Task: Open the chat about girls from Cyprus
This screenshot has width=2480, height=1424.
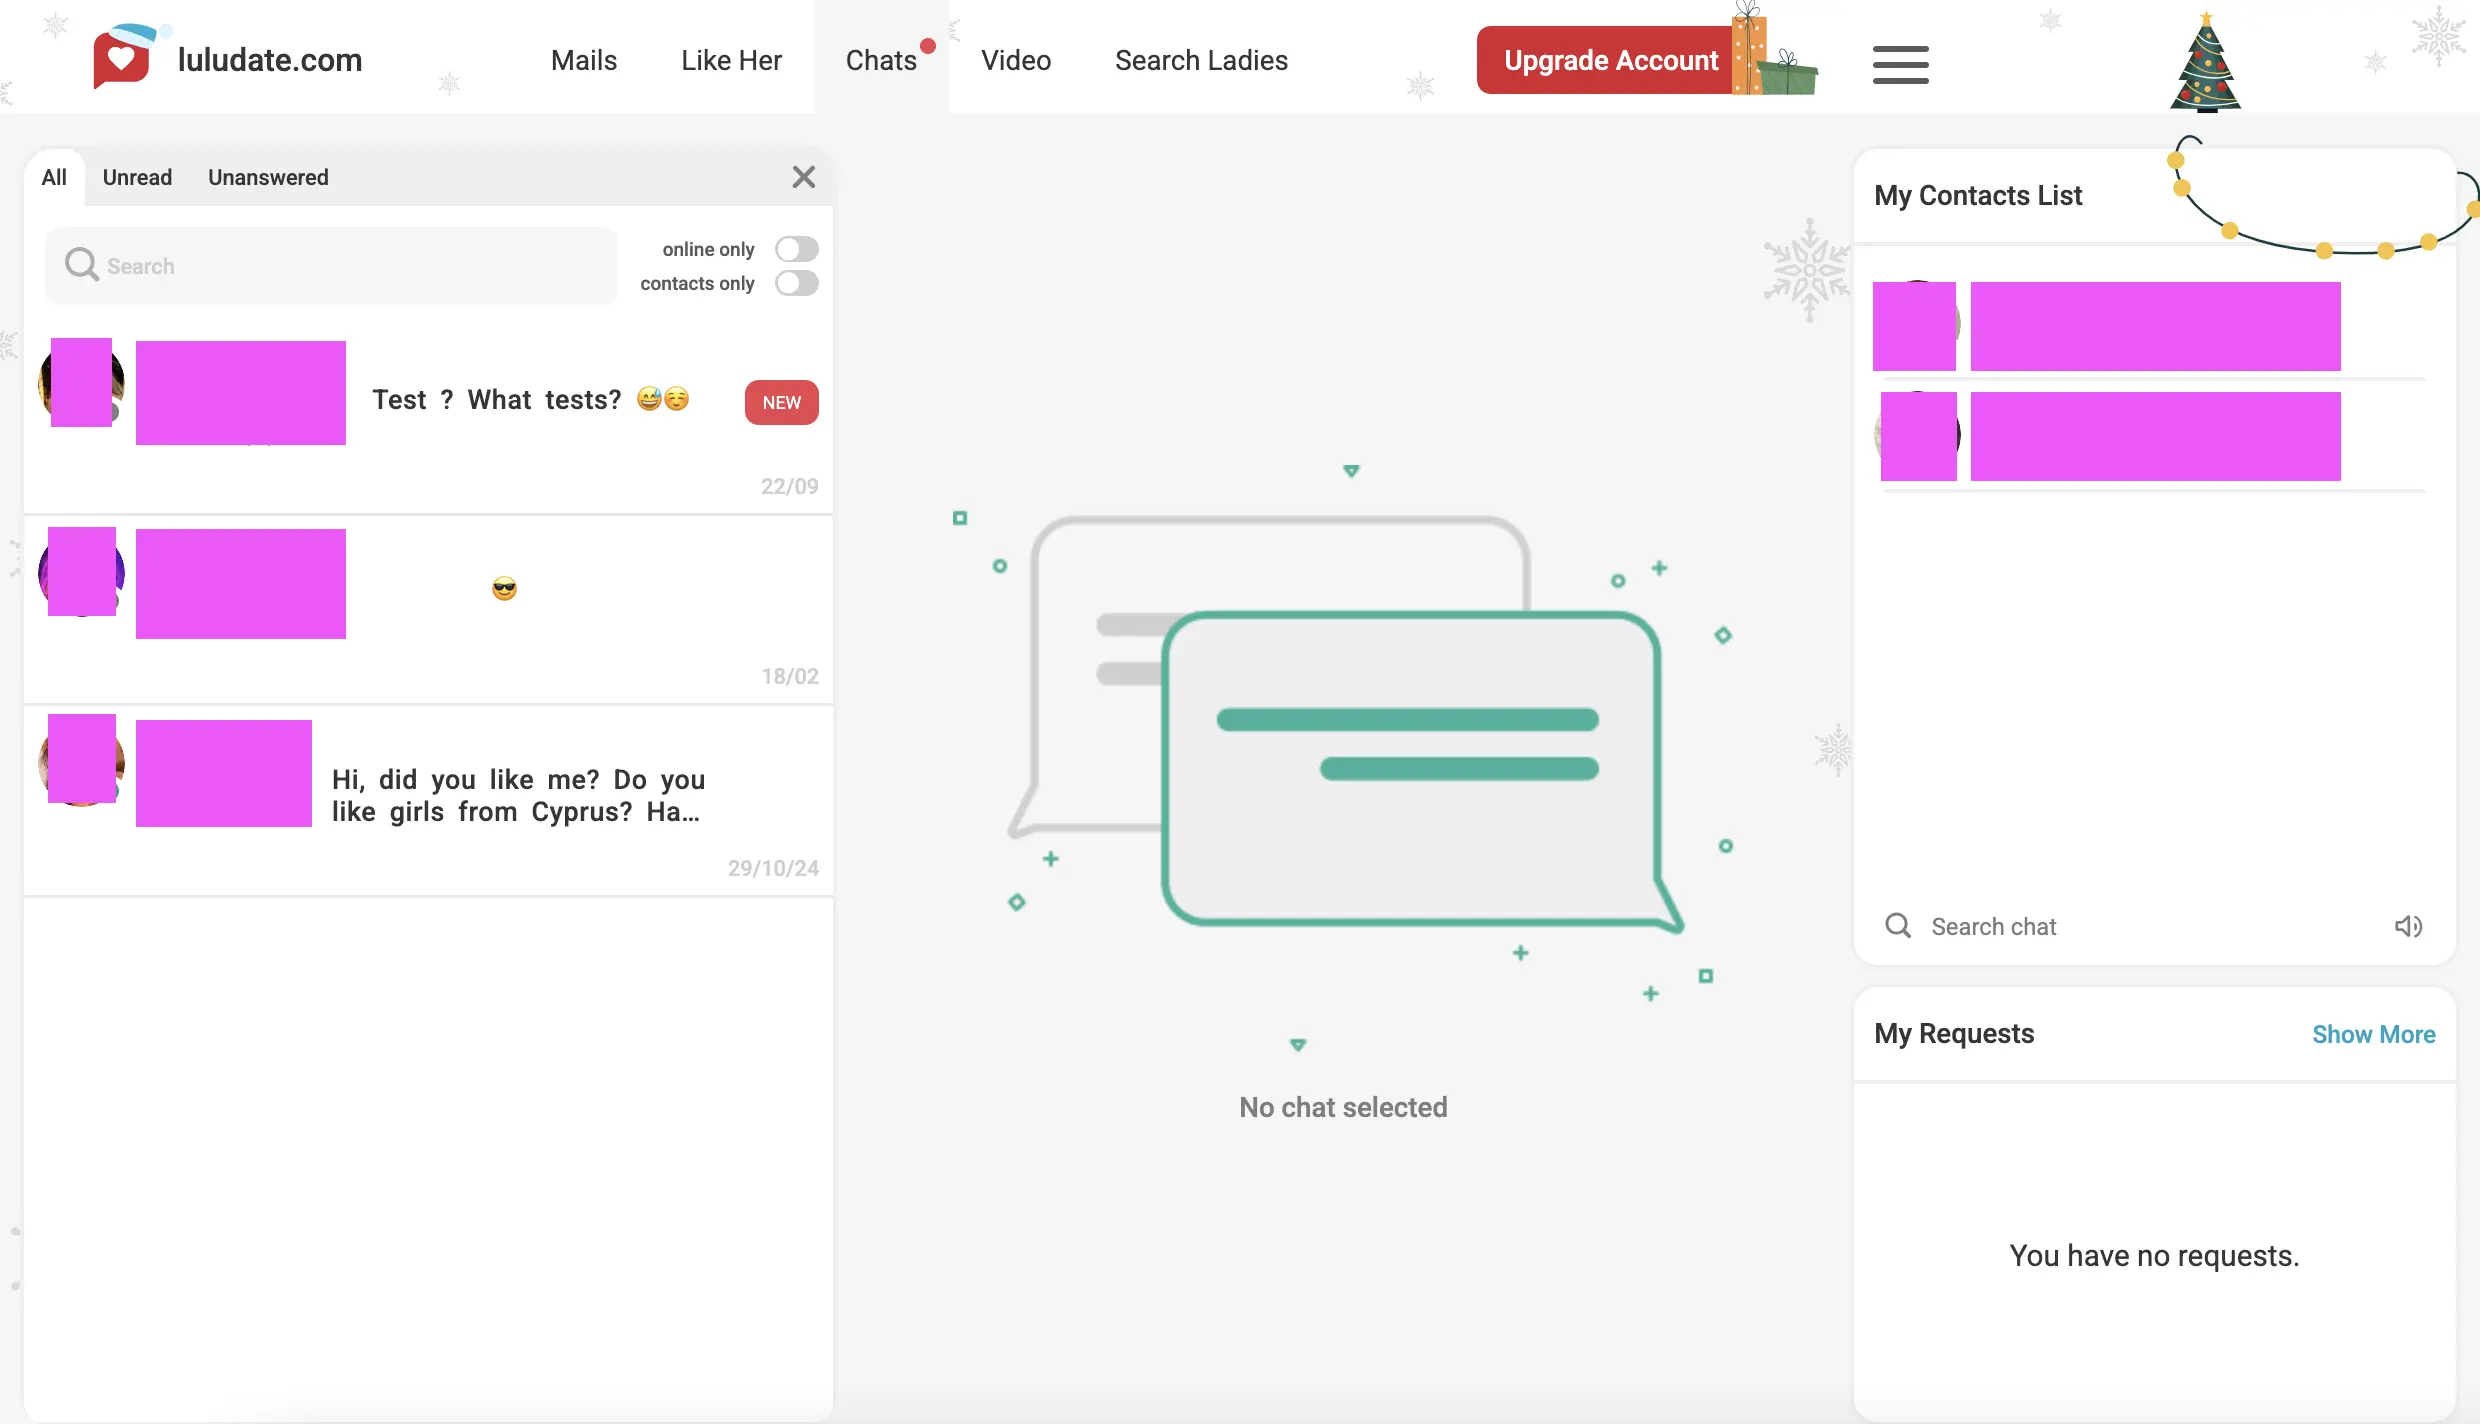Action: [x=518, y=796]
